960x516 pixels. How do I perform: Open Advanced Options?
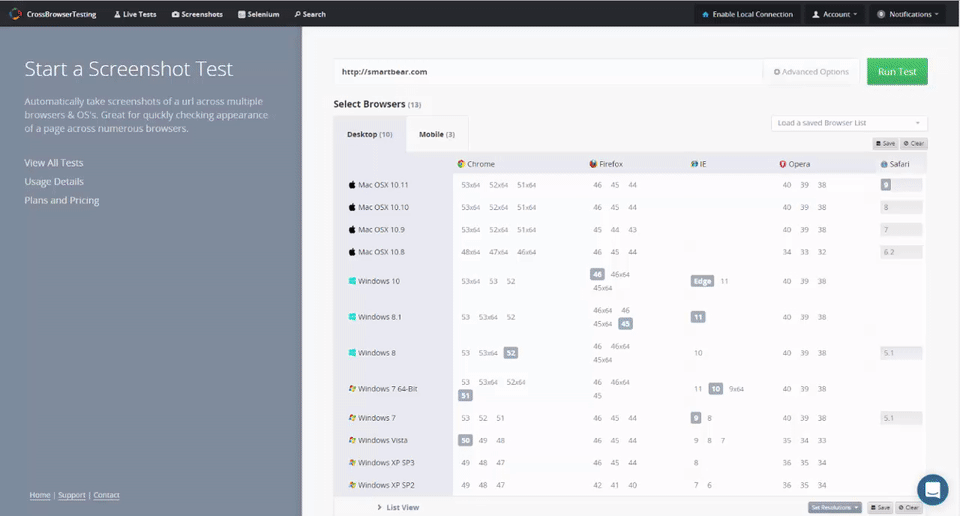[x=811, y=72]
